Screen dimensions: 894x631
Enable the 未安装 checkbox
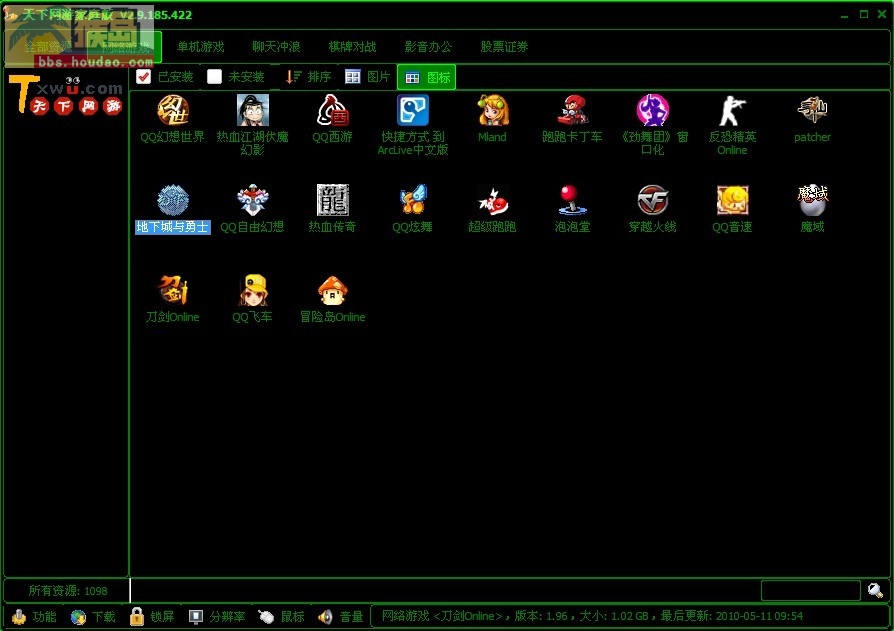(x=214, y=77)
